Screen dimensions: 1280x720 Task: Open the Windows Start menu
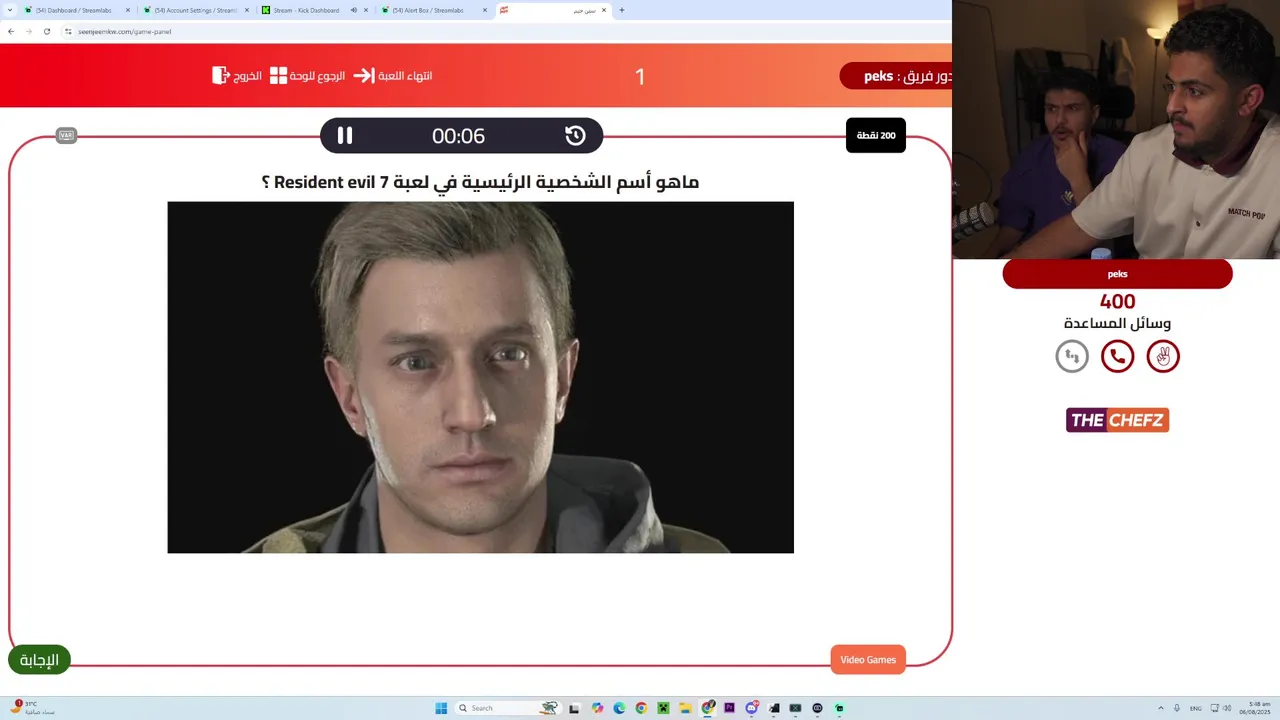coord(441,708)
